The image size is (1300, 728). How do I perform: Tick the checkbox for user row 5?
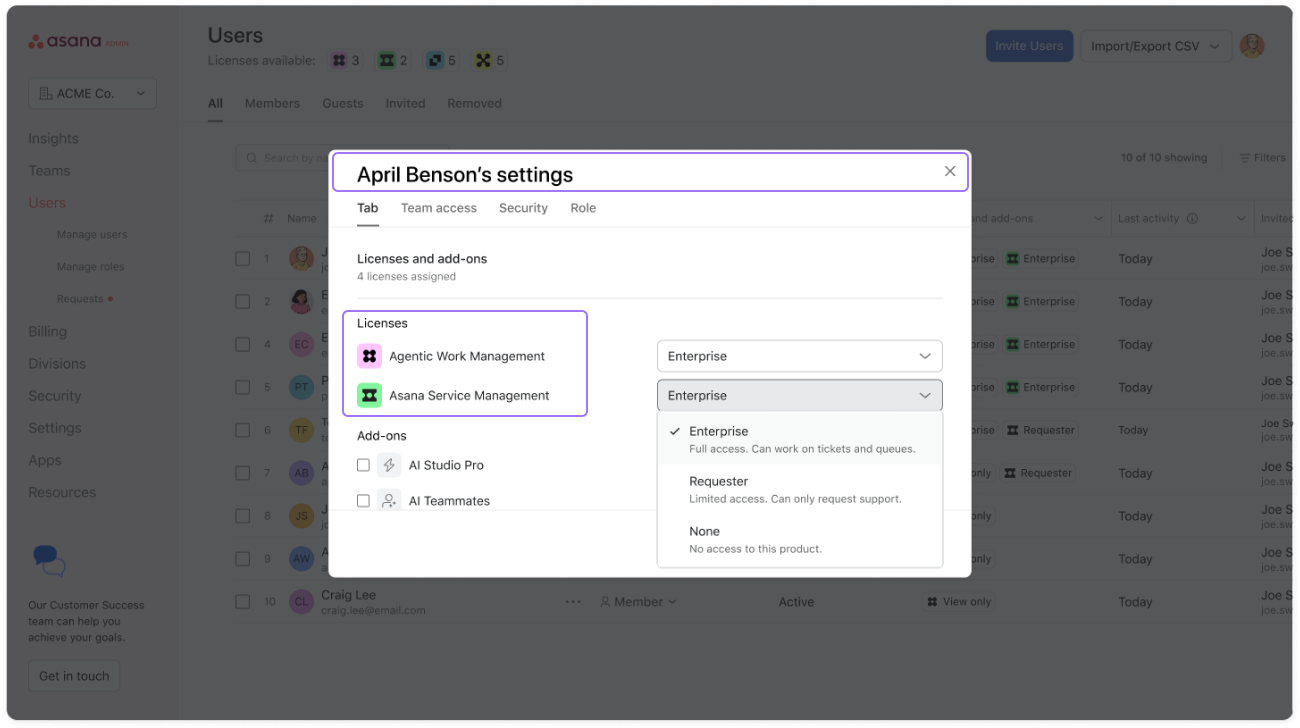coord(243,387)
